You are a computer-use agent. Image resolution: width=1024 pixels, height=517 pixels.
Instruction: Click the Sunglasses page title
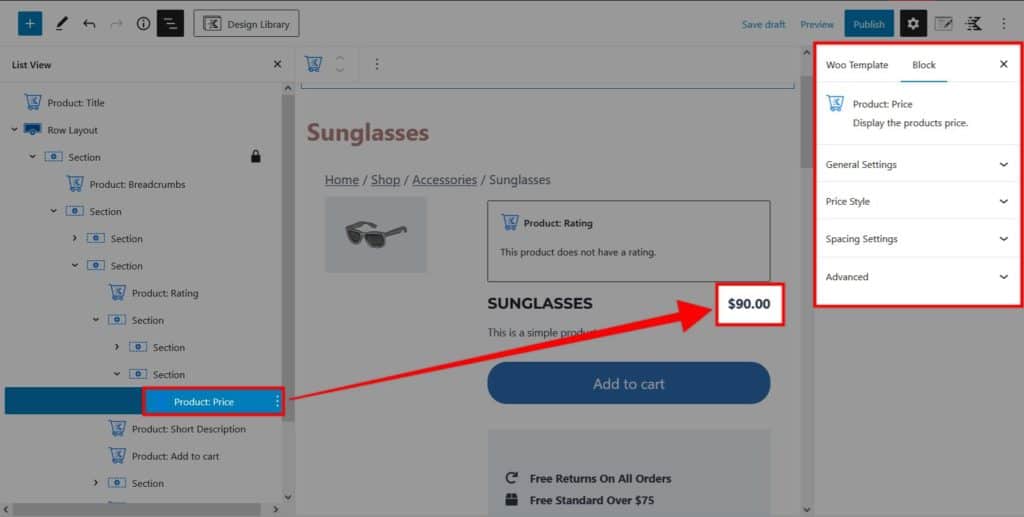[x=368, y=133]
